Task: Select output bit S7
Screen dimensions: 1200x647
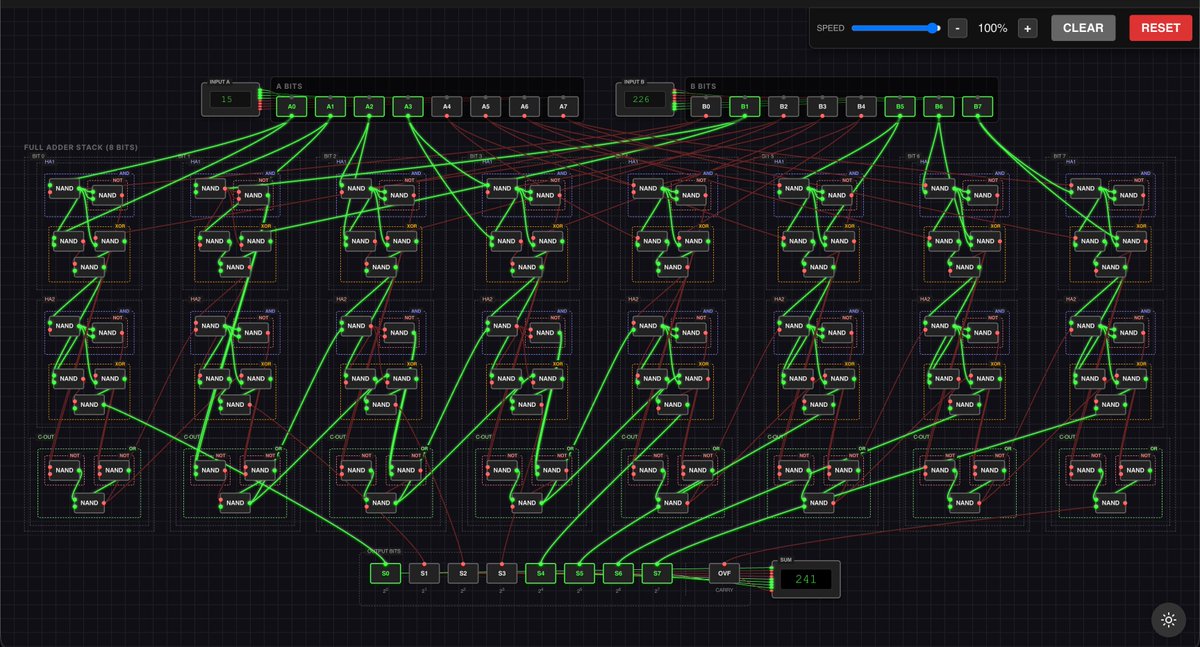Action: coord(657,573)
